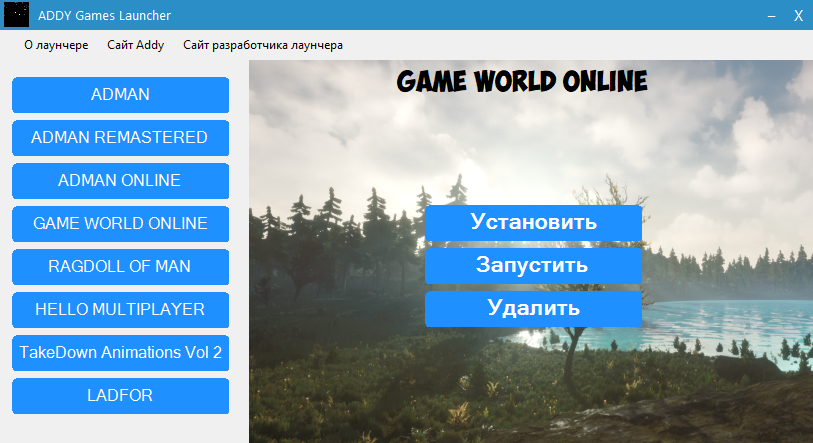Launch the game with "Запустить"
Viewport: 813px width, 443px height.
pos(532,266)
